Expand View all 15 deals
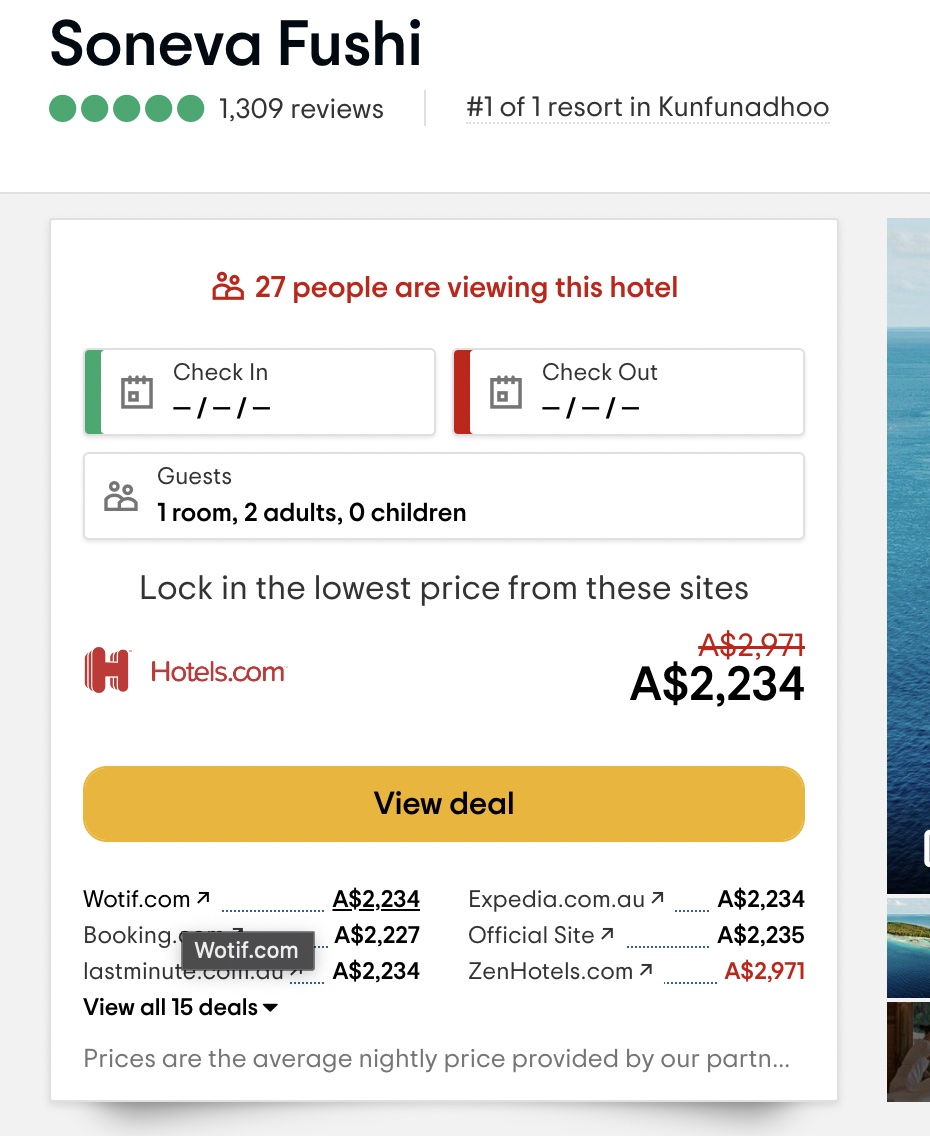This screenshot has height=1136, width=930. click(x=180, y=1007)
